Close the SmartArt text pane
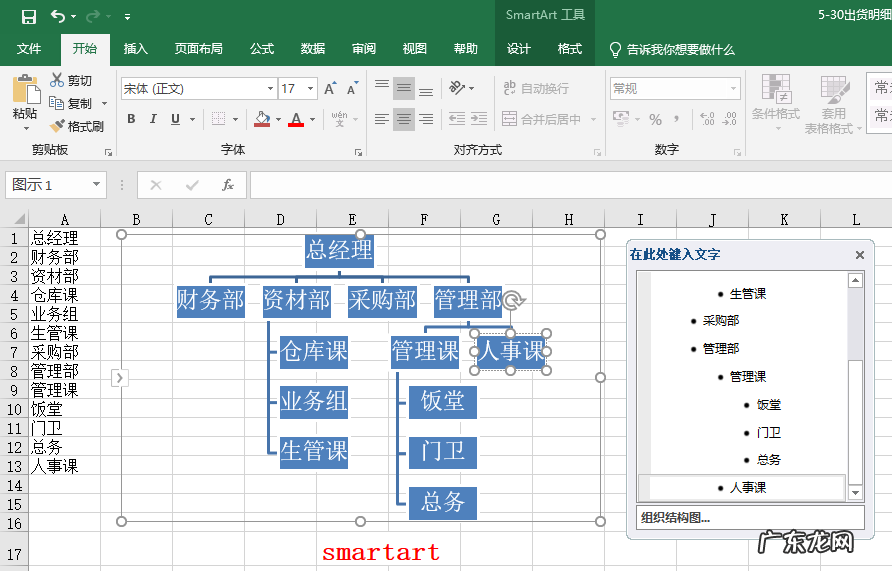892x571 pixels. pyautogui.click(x=860, y=255)
